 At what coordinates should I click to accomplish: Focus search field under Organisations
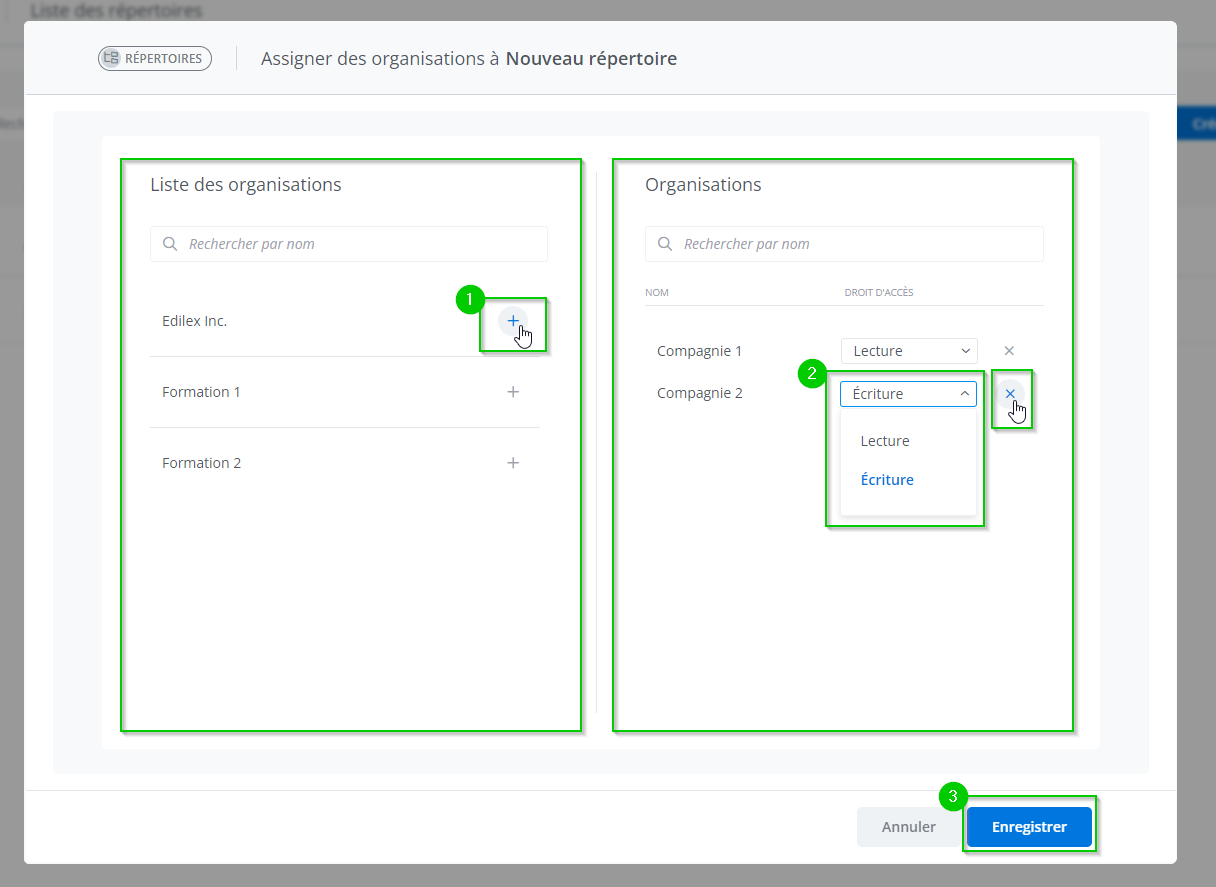(x=855, y=244)
